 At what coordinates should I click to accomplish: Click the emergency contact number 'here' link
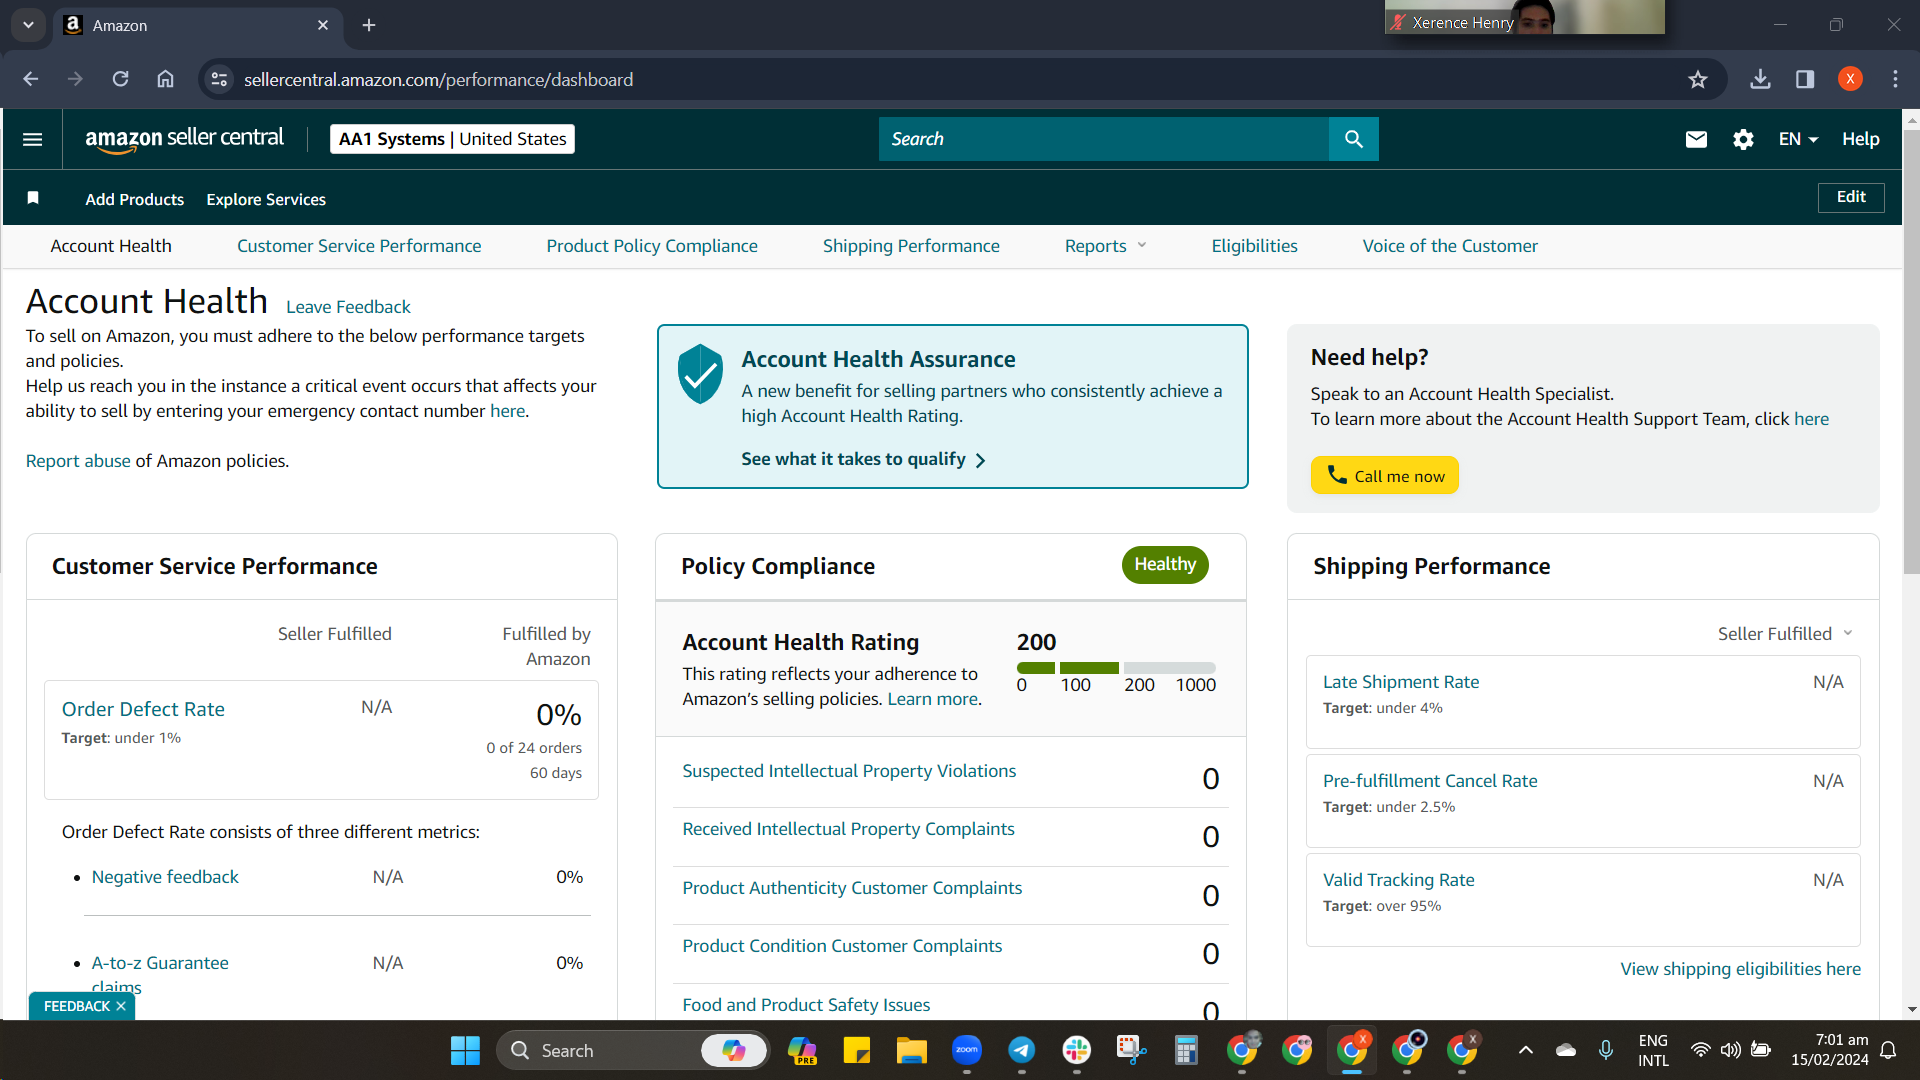tap(507, 411)
